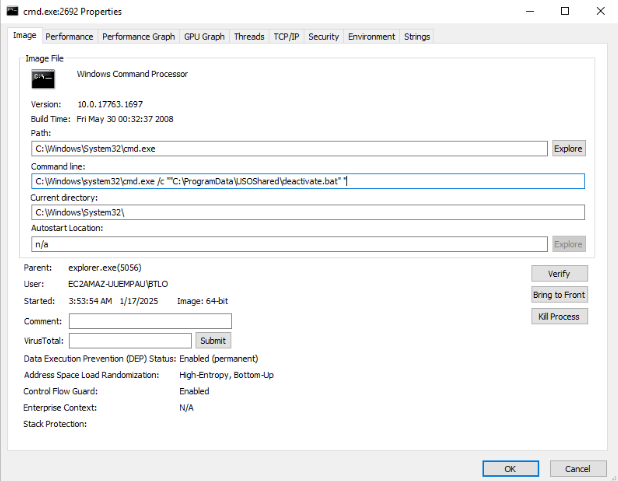Confirm with the OK button

pyautogui.click(x=510, y=468)
